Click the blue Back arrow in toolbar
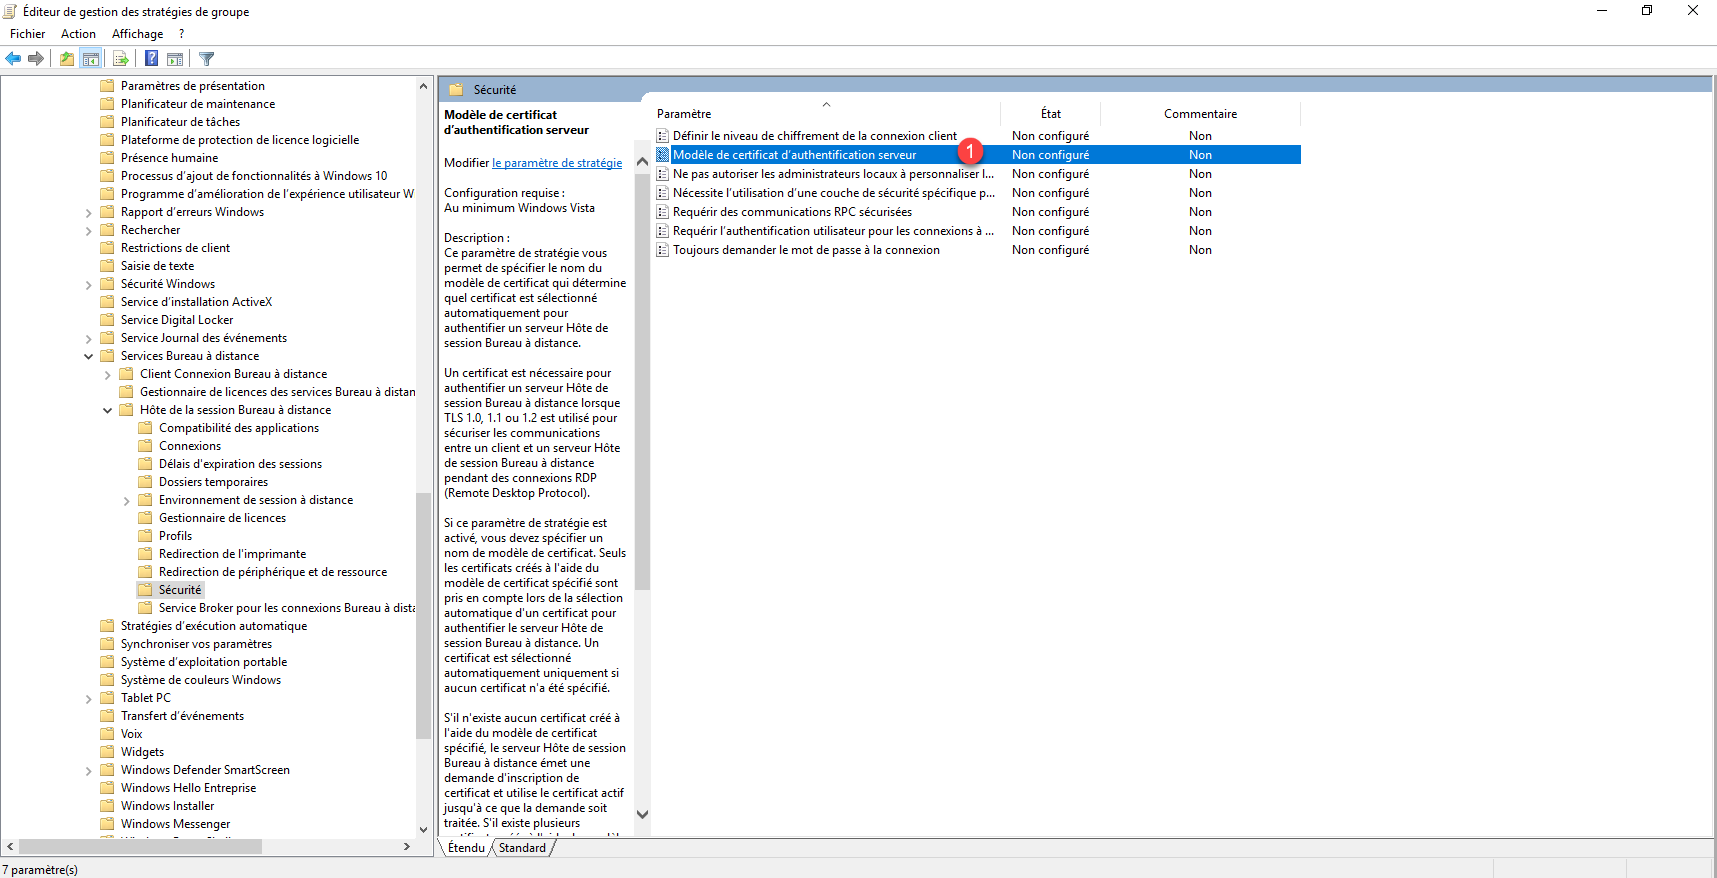This screenshot has width=1717, height=878. tap(13, 59)
